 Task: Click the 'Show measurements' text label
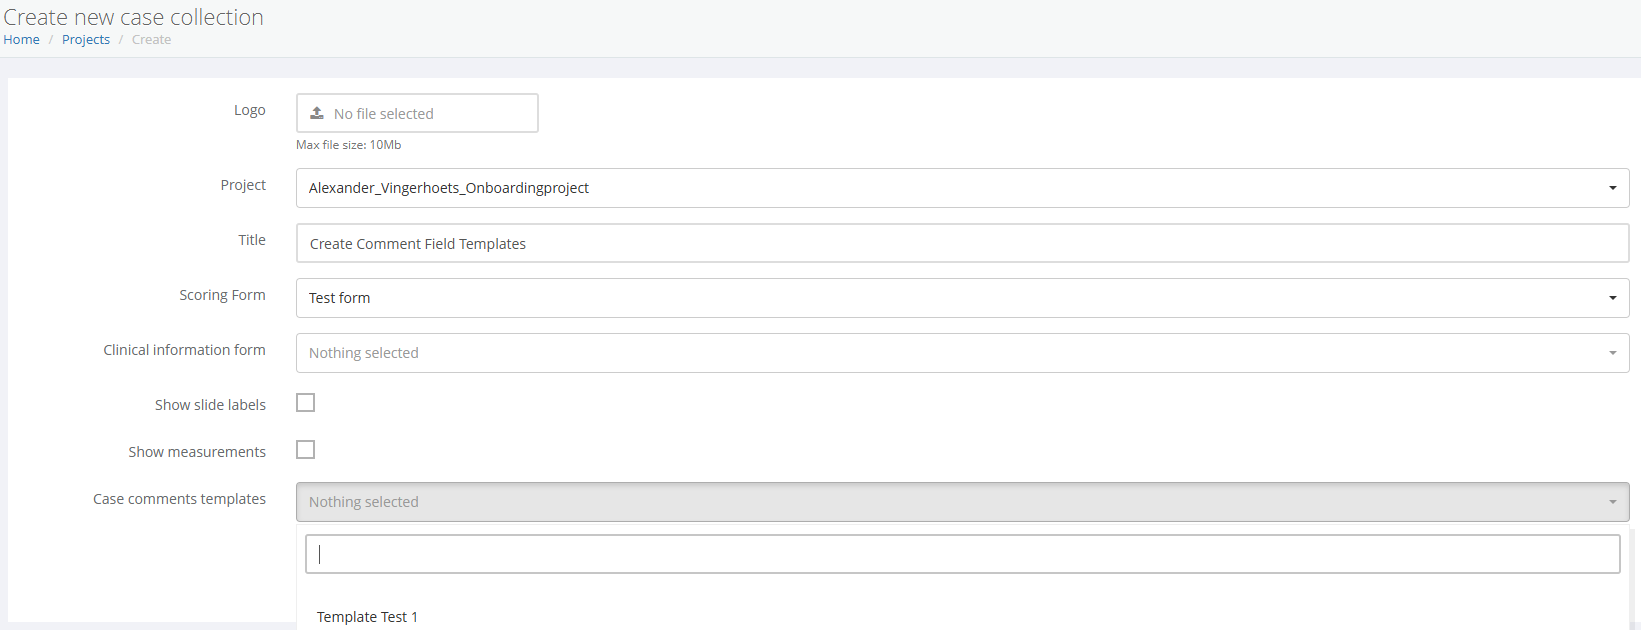coord(197,452)
